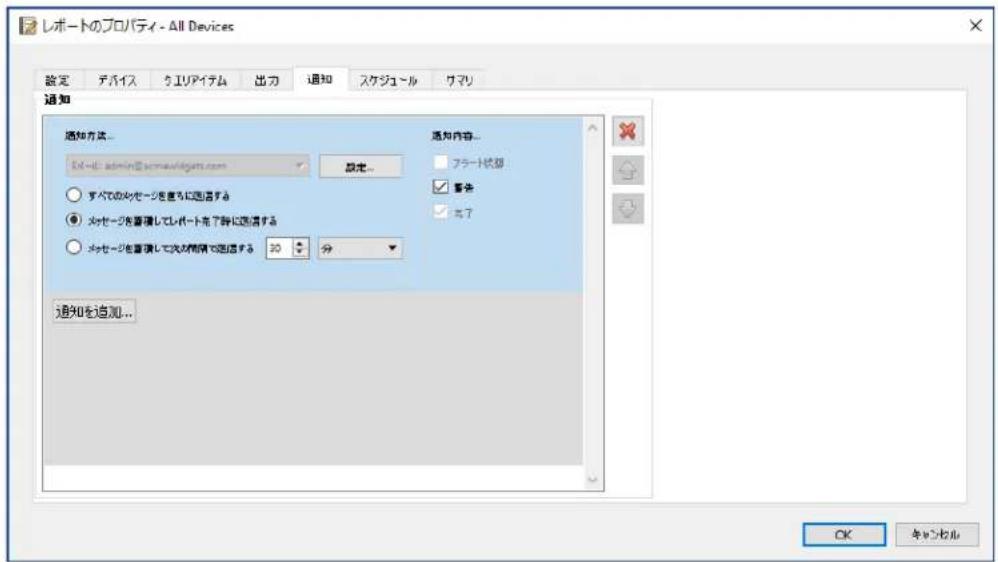Screen dimensions: 998x562
Task: Click the notification list scrollbar down arrow
Action: [593, 479]
